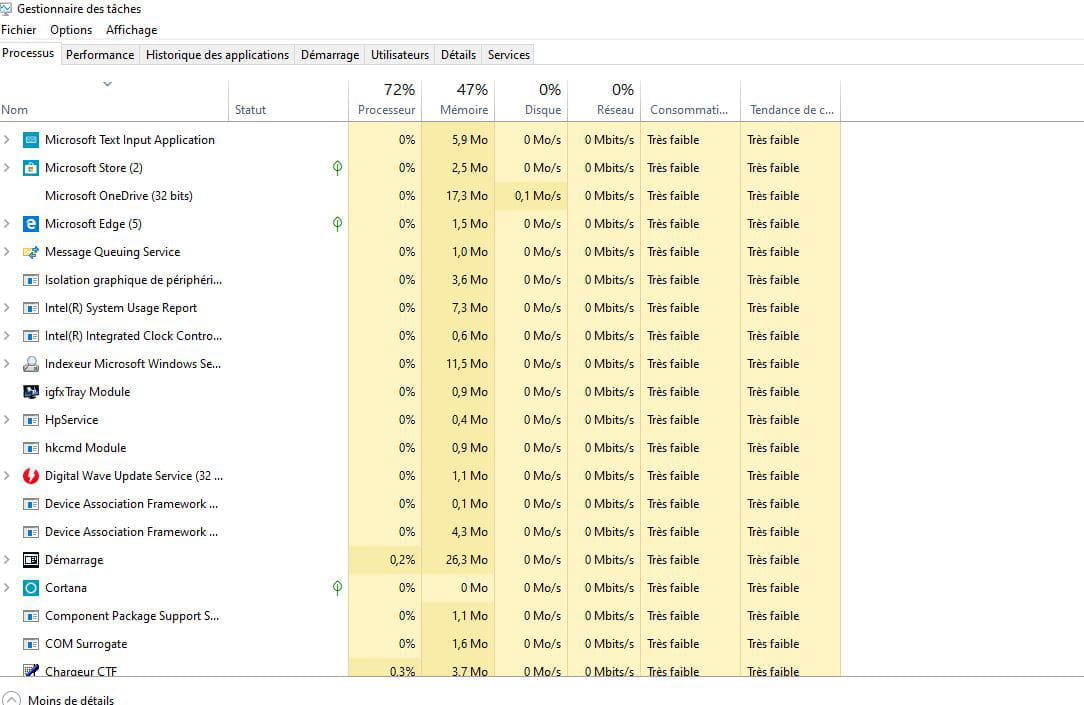
Task: Select the first Device Association Framework row
Action: pyautogui.click(x=420, y=504)
